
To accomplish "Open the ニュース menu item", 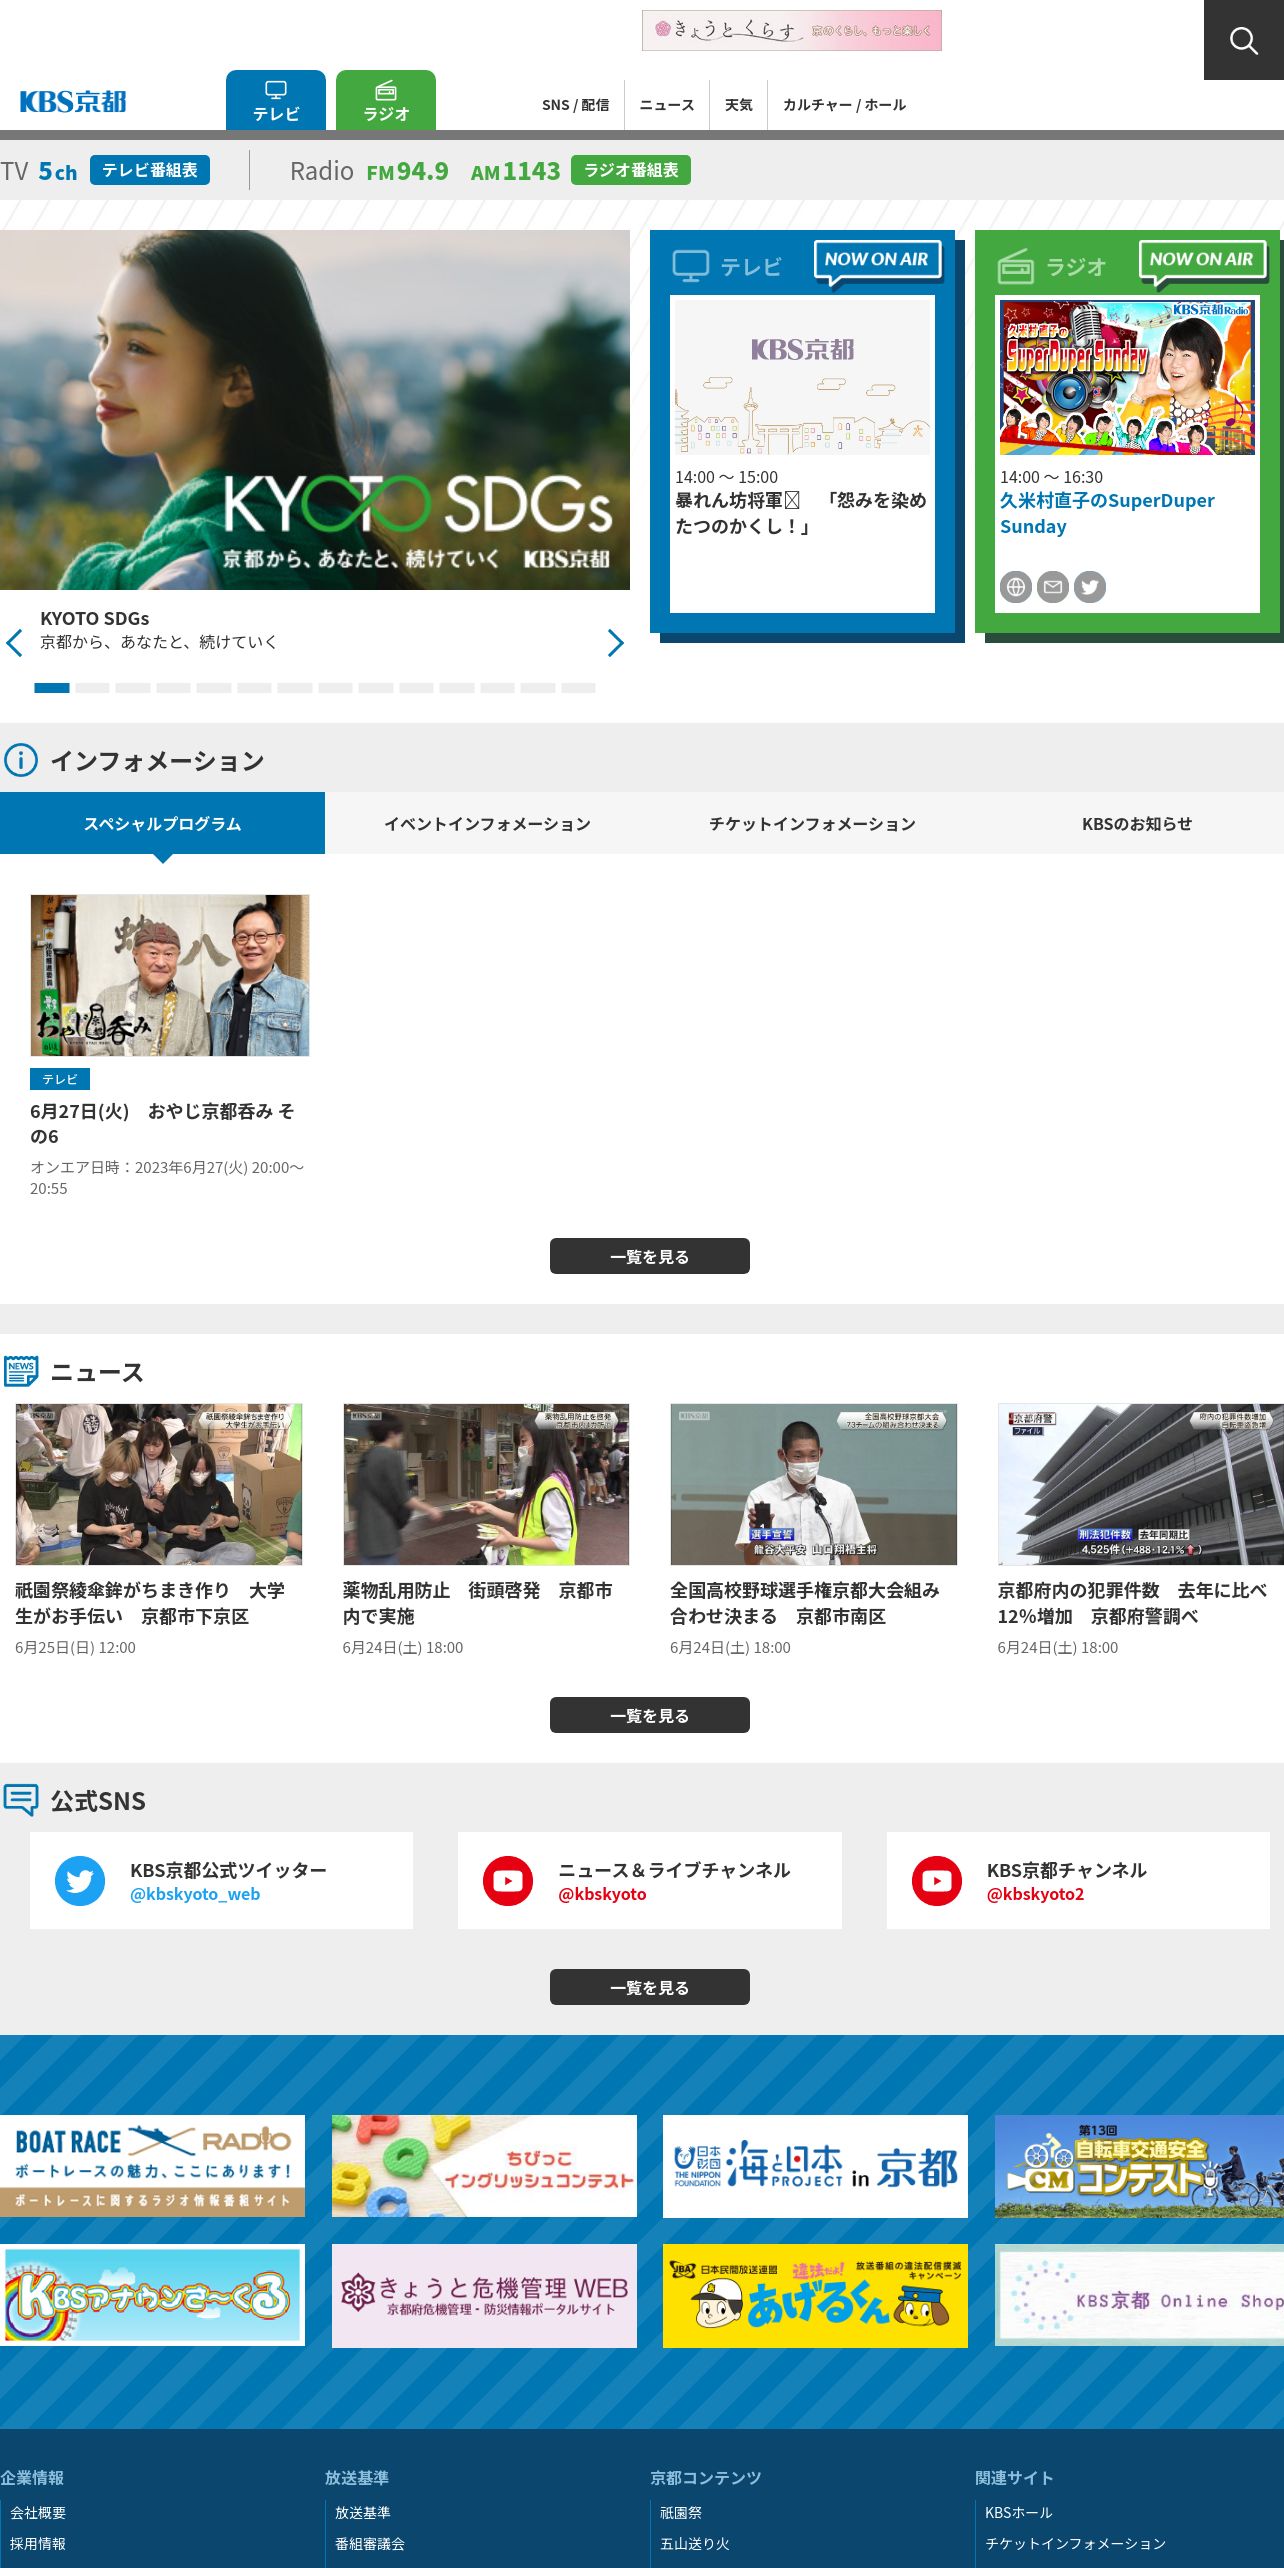I will point(667,105).
